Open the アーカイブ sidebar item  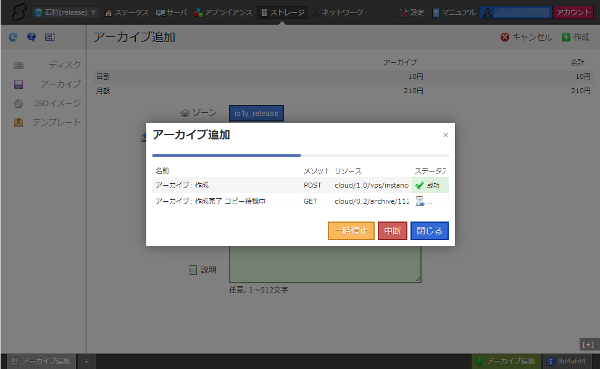pyautogui.click(x=47, y=84)
